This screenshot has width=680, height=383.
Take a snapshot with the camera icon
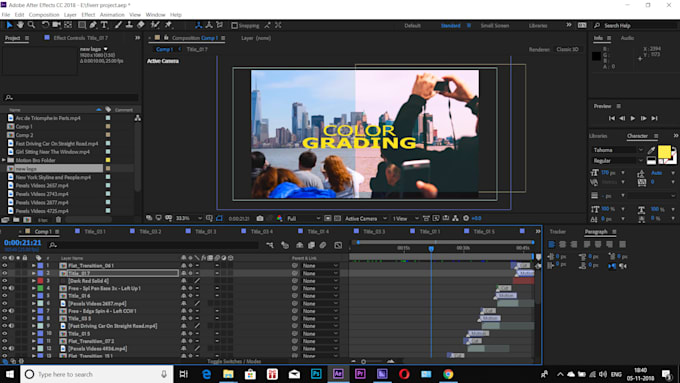pyautogui.click(x=260, y=218)
